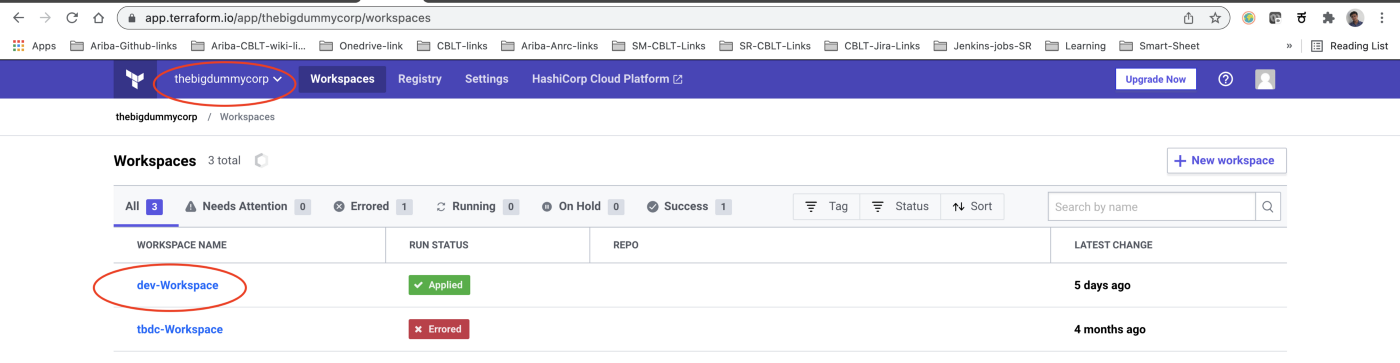Click the search magnifier button
This screenshot has width=1400, height=363.
[x=1268, y=207]
